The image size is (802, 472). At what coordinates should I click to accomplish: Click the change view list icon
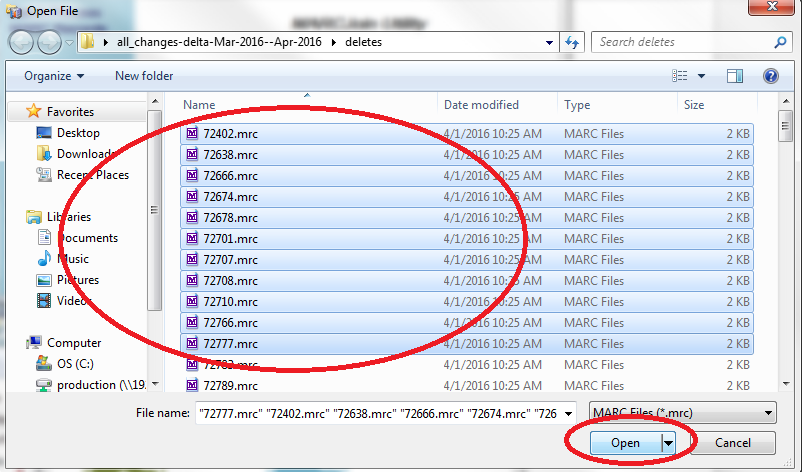click(x=679, y=76)
